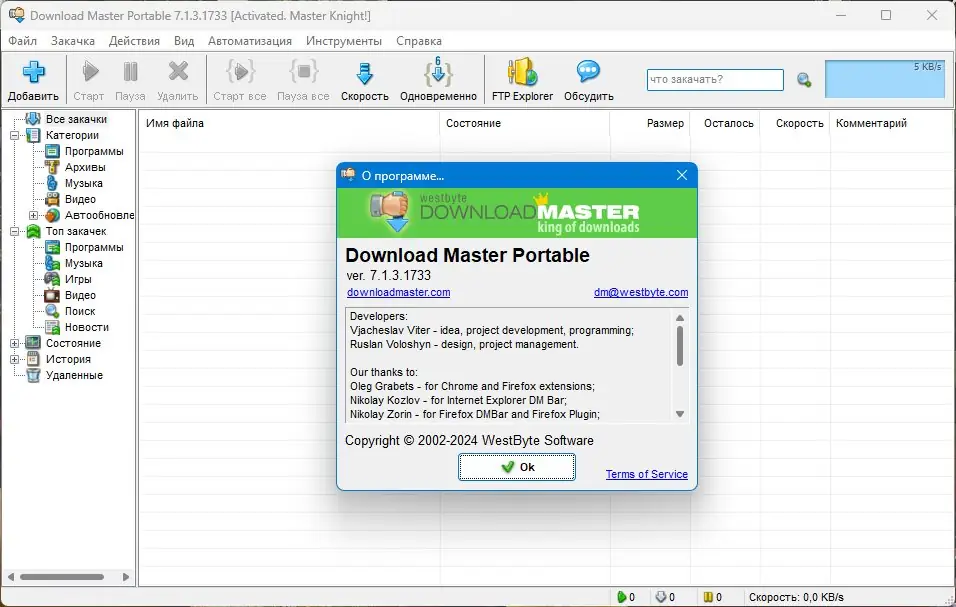Expand the Автообновление tree node
956x607 pixels.
pos(34,215)
